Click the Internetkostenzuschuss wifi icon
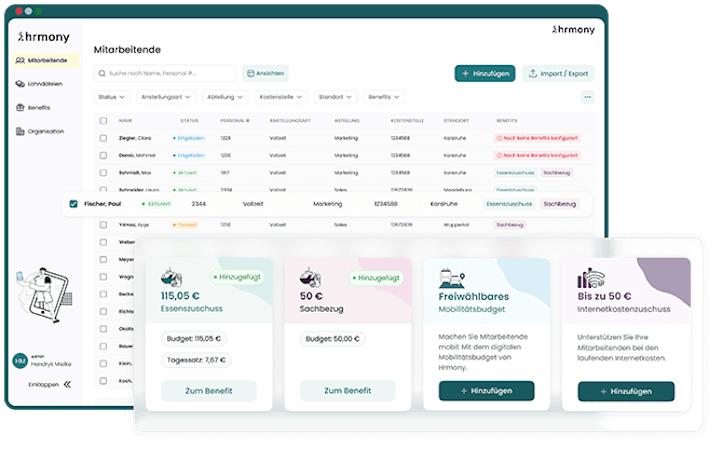Image resolution: width=727 pixels, height=450 pixels. point(591,278)
